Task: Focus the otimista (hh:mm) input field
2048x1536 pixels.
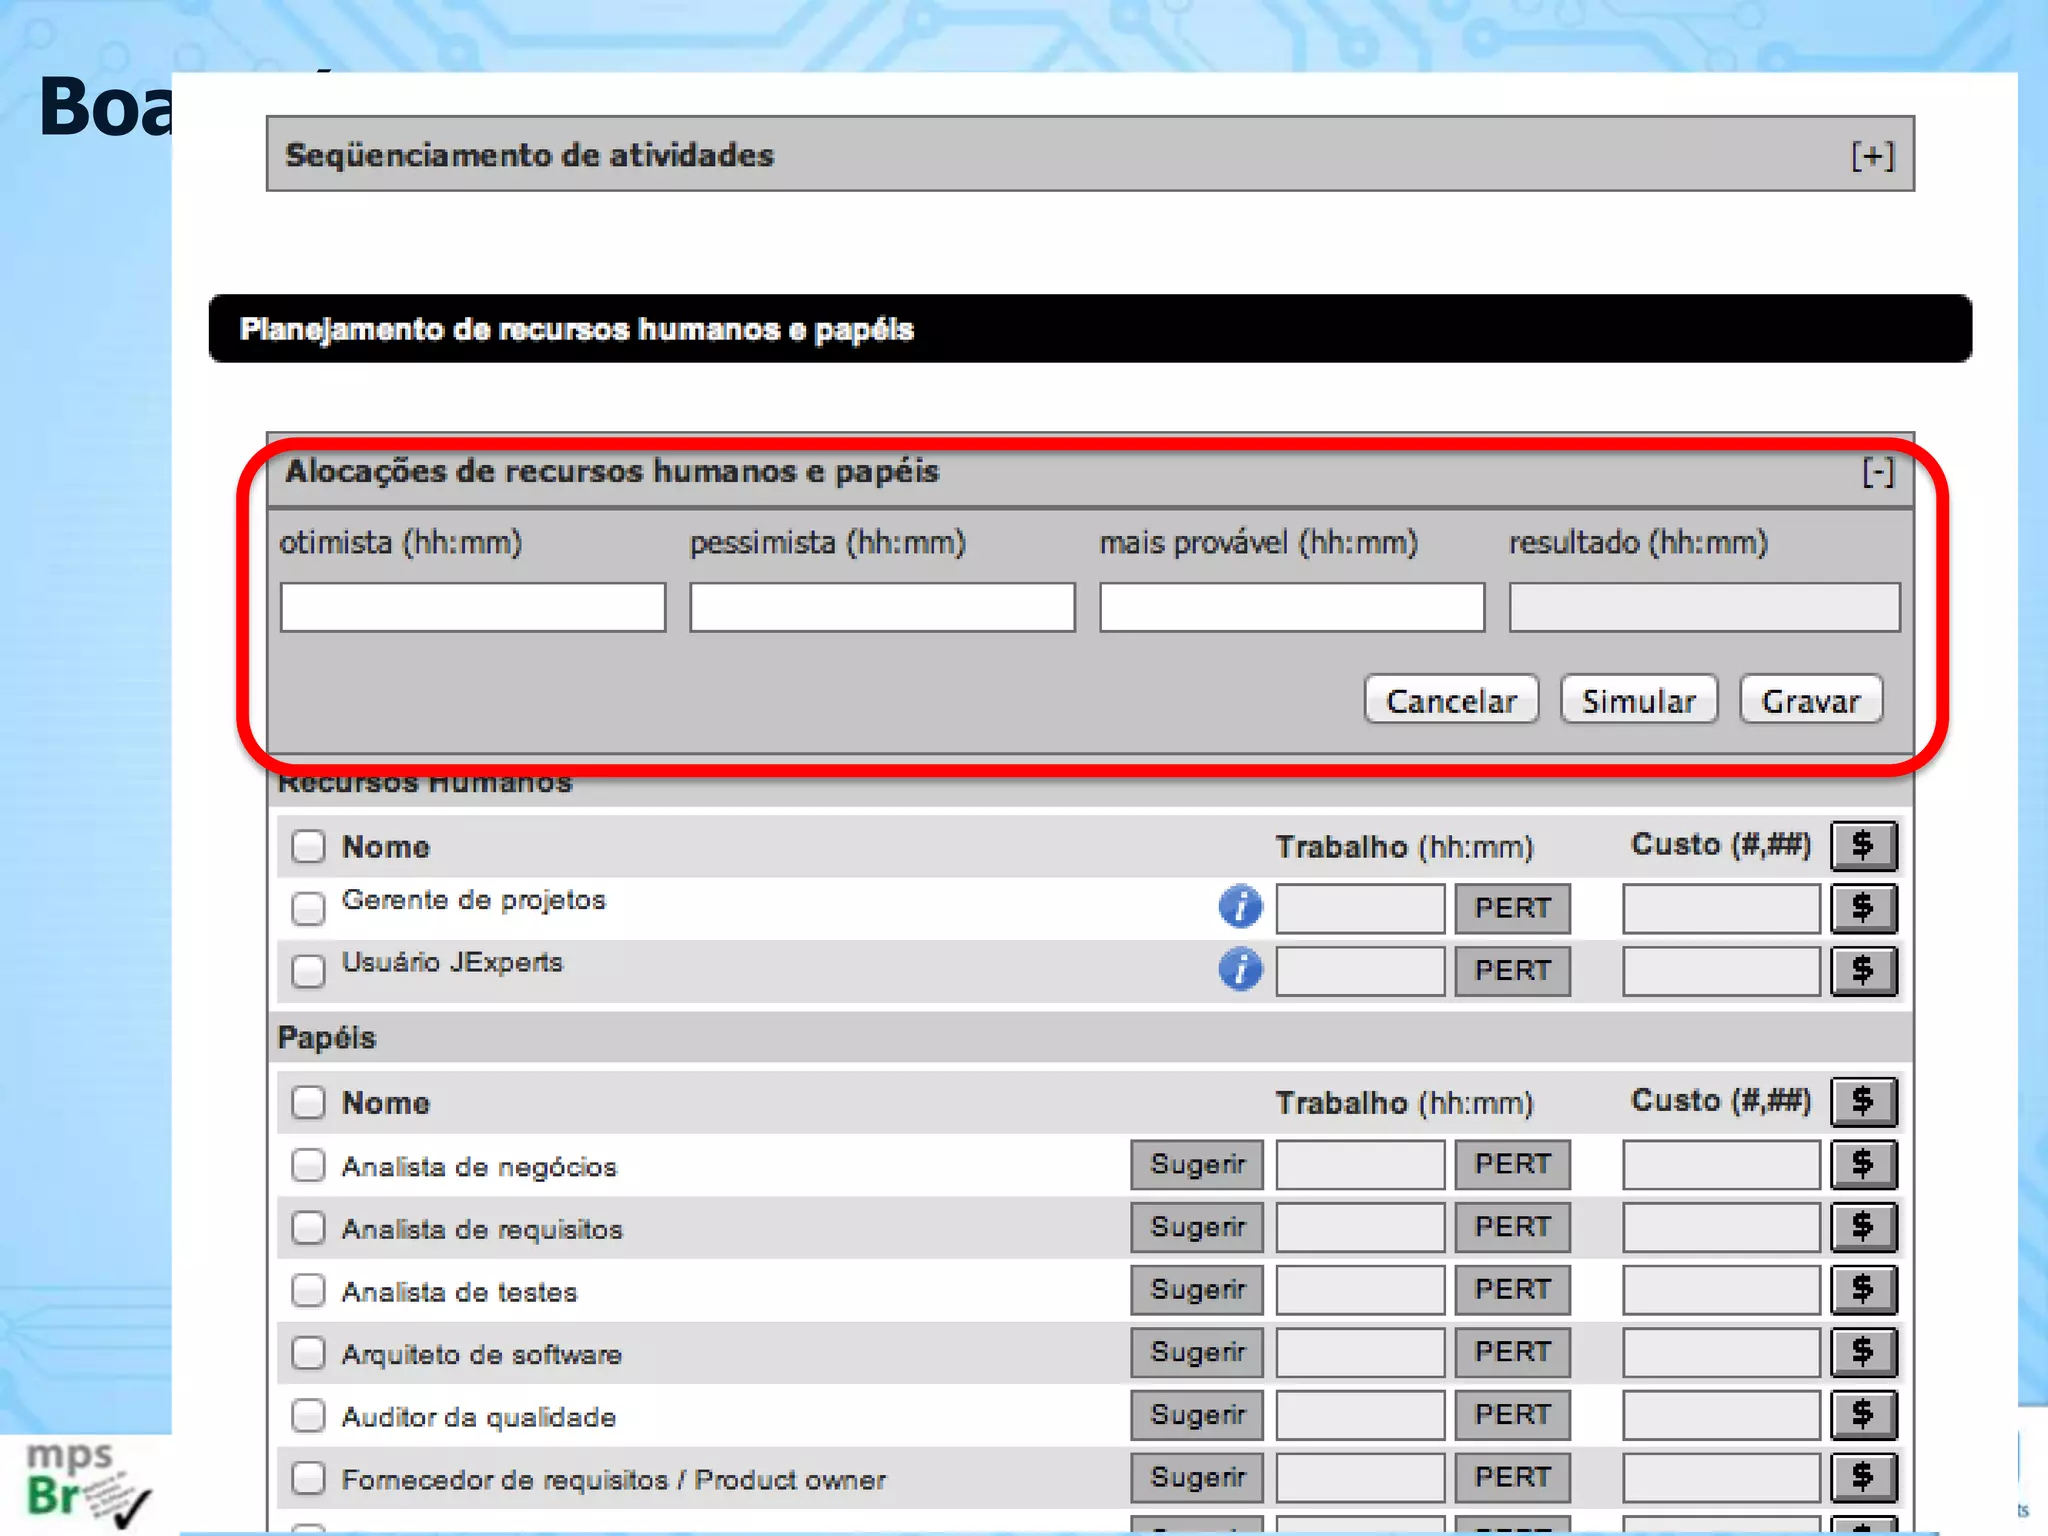Action: click(473, 607)
